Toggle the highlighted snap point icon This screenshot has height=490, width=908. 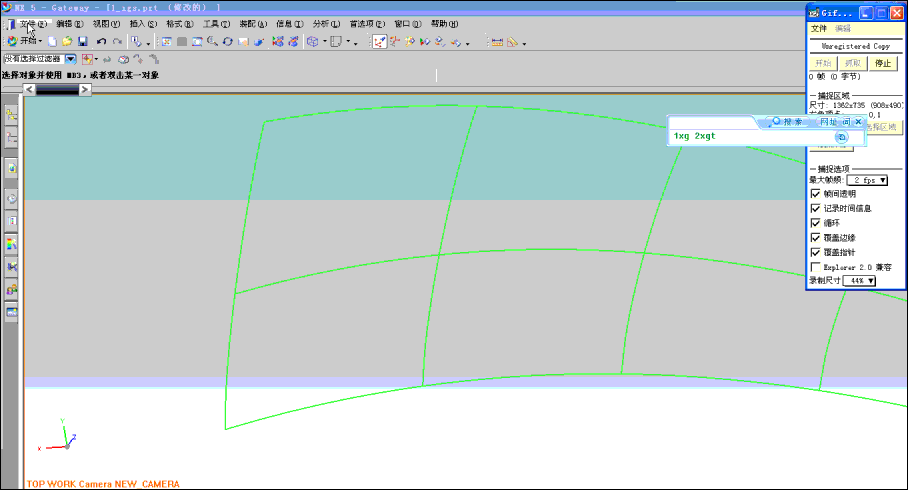point(379,42)
